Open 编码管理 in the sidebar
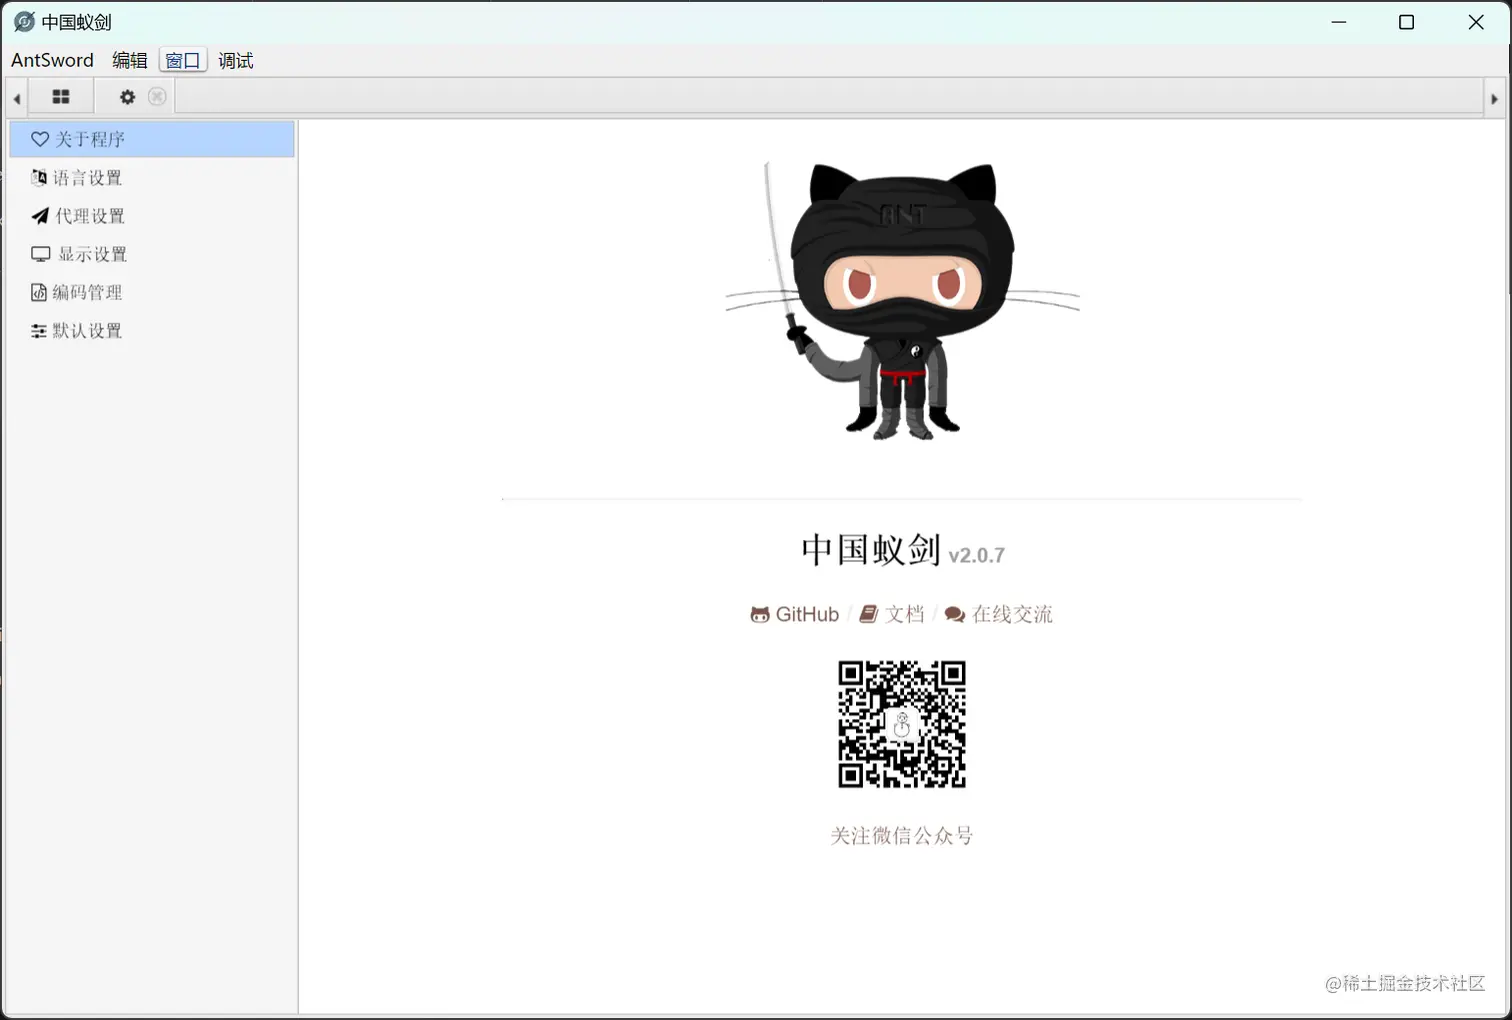The height and width of the screenshot is (1020, 1512). coord(152,292)
